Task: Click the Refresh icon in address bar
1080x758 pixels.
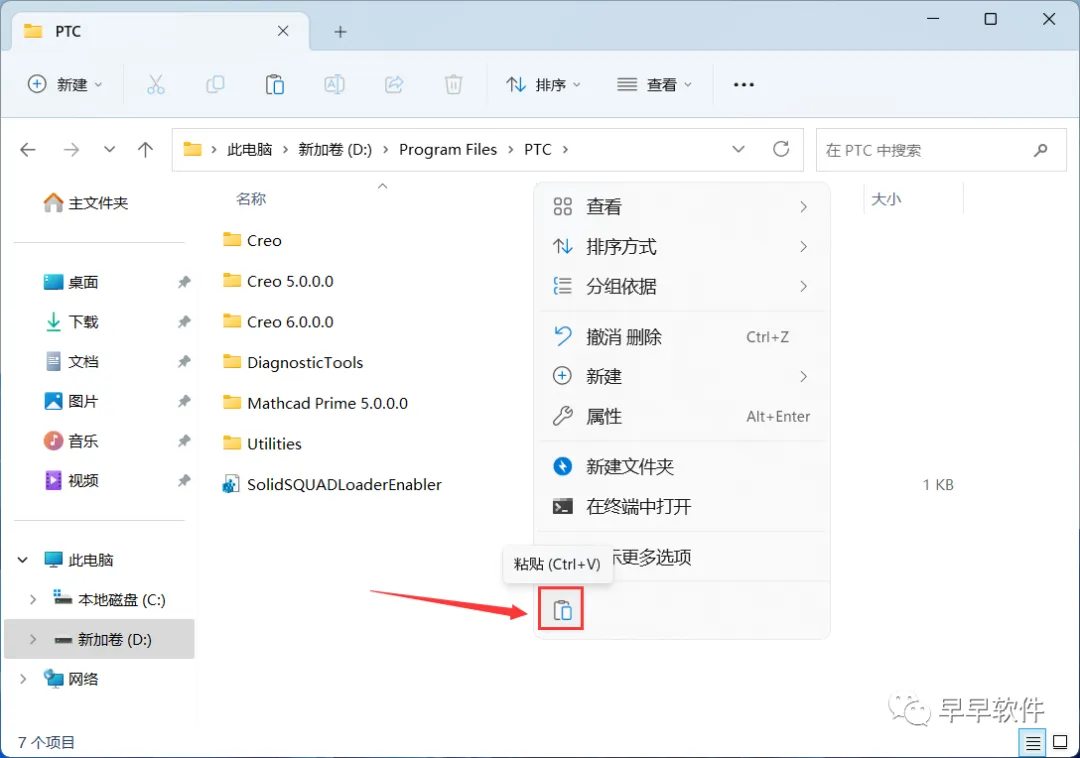Action: tap(781, 149)
